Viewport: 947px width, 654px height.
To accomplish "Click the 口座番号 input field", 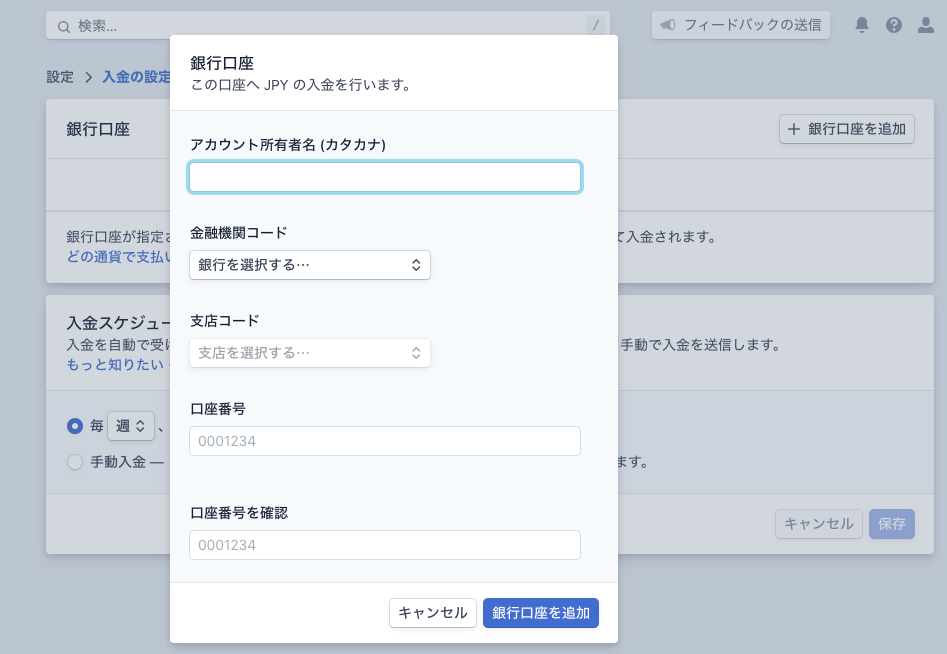I will 384,441.
